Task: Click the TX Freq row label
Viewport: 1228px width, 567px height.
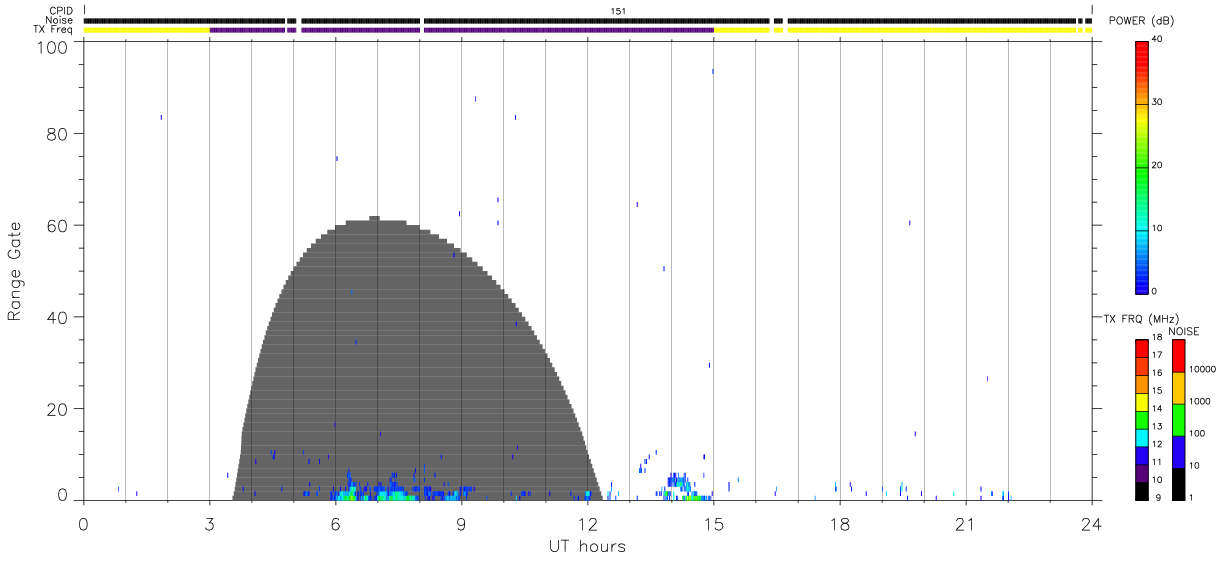Action: coord(54,30)
